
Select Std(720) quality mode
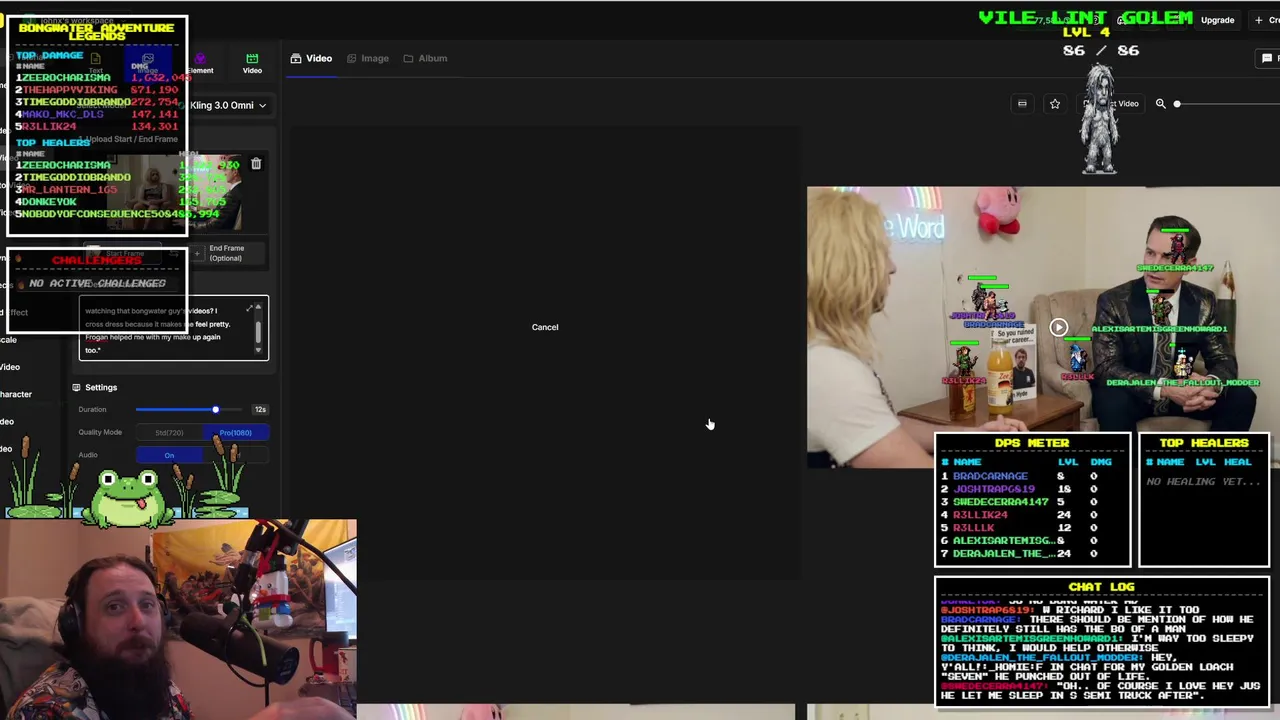[x=169, y=433]
